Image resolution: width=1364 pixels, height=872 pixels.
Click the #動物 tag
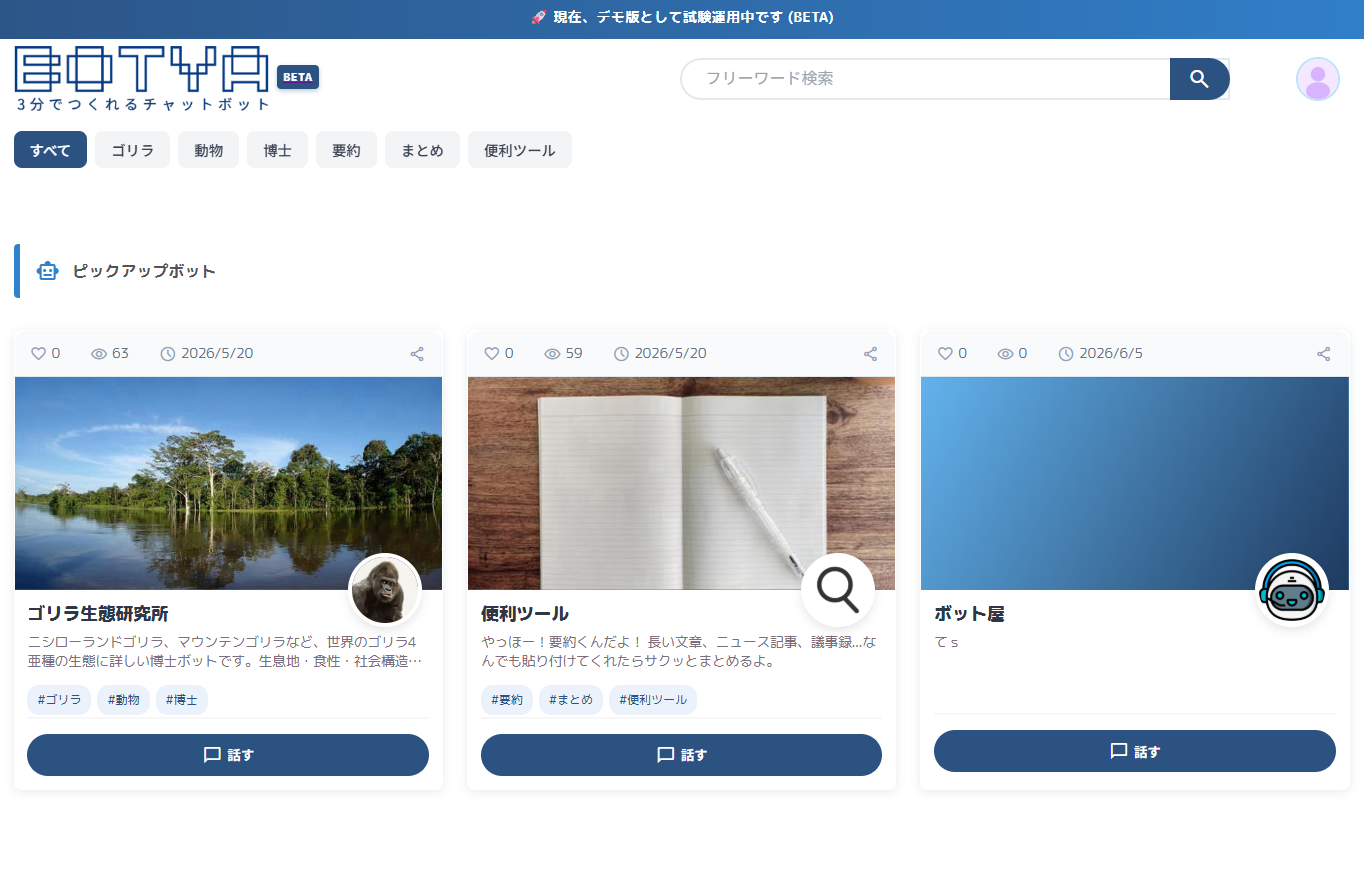click(x=124, y=700)
